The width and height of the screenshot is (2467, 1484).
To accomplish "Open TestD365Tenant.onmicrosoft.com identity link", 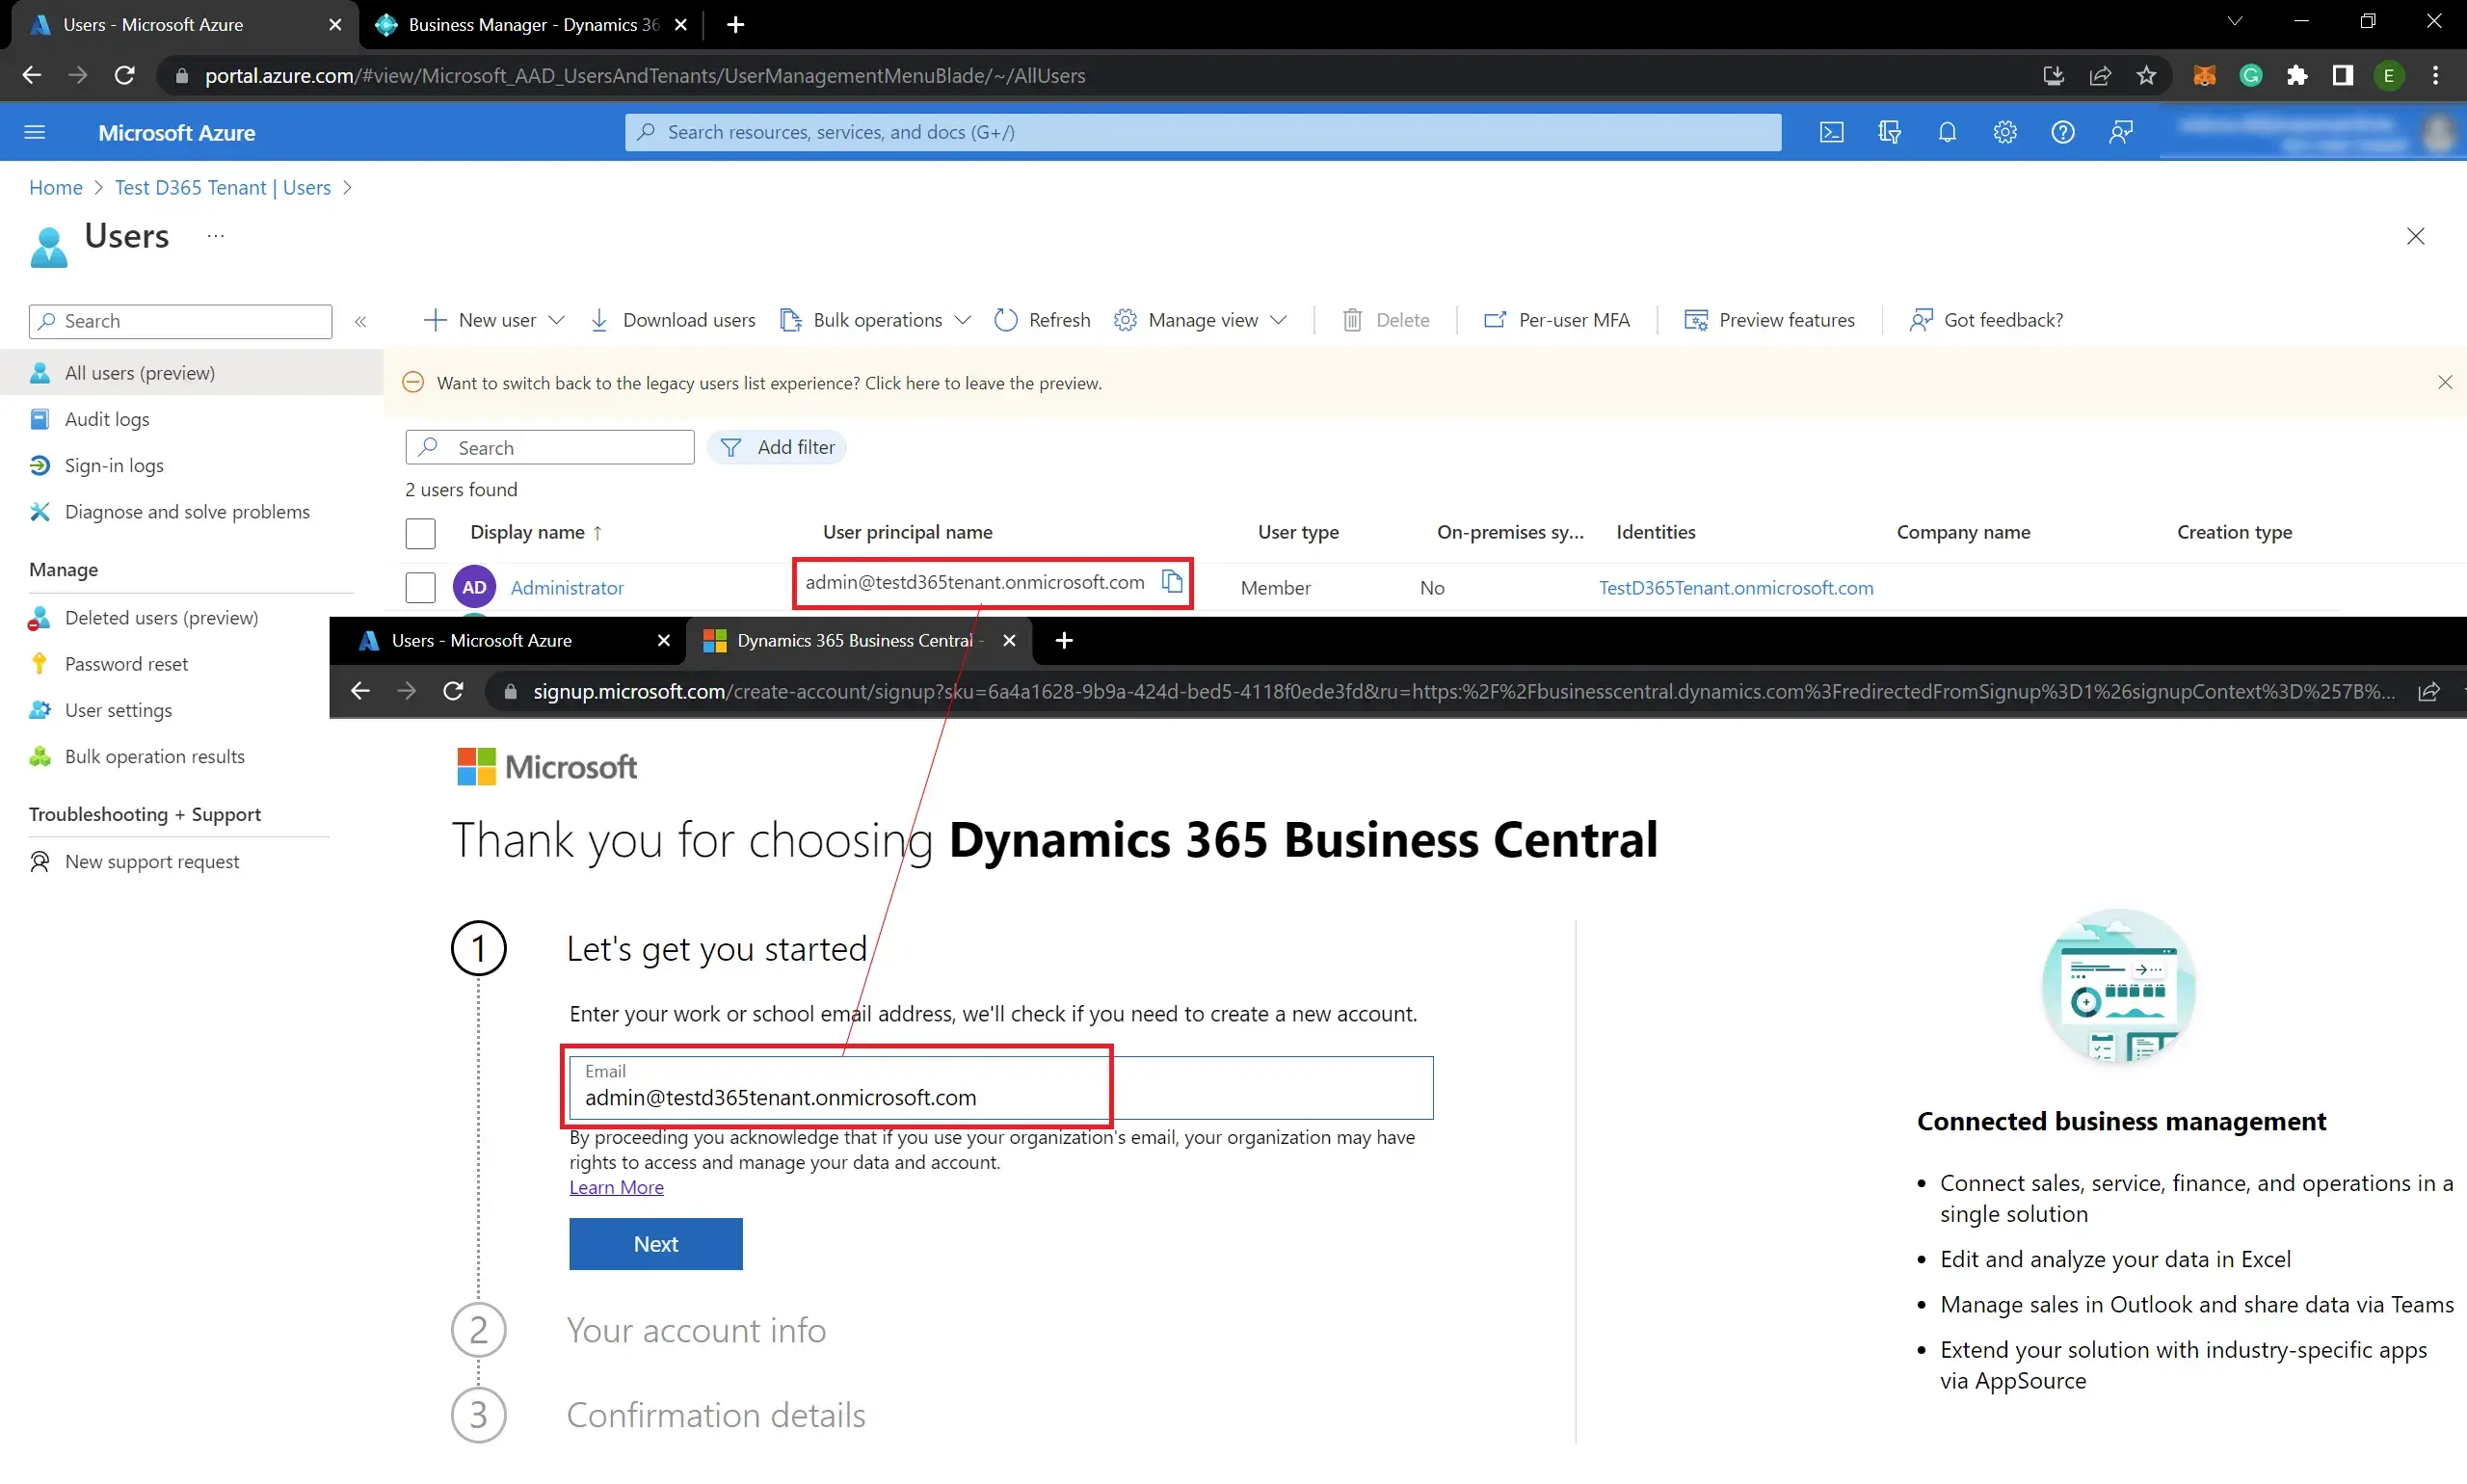I will 1736,588.
